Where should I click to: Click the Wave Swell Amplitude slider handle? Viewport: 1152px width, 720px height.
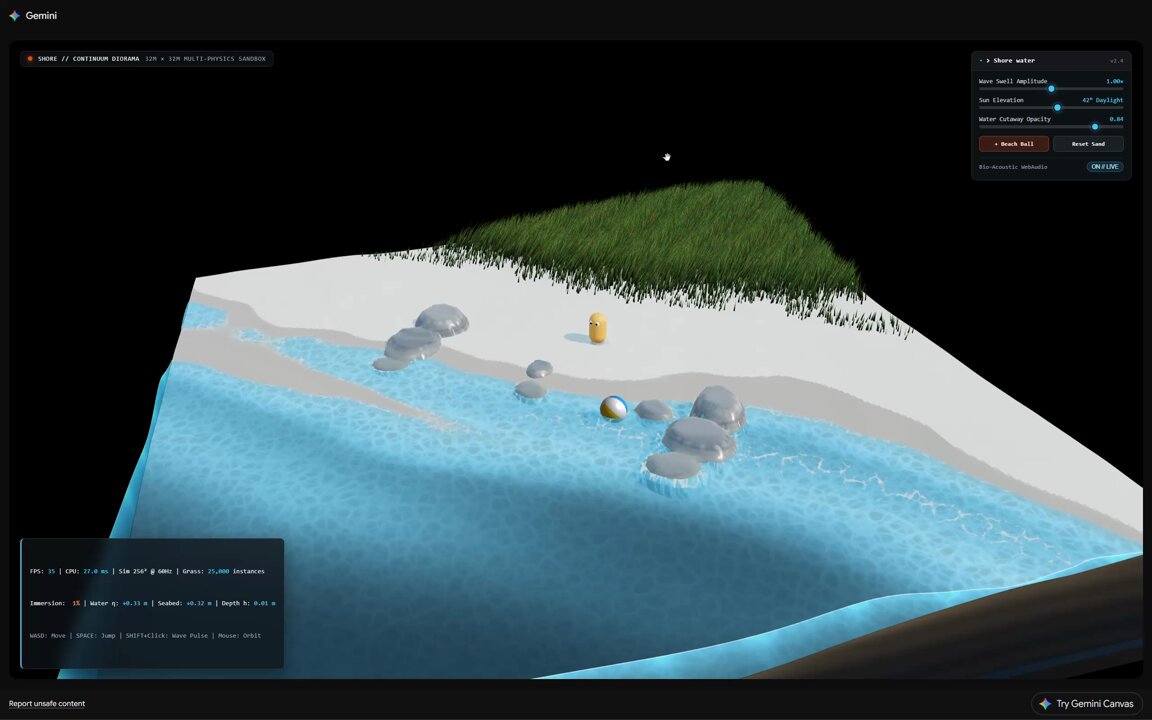(1051, 89)
